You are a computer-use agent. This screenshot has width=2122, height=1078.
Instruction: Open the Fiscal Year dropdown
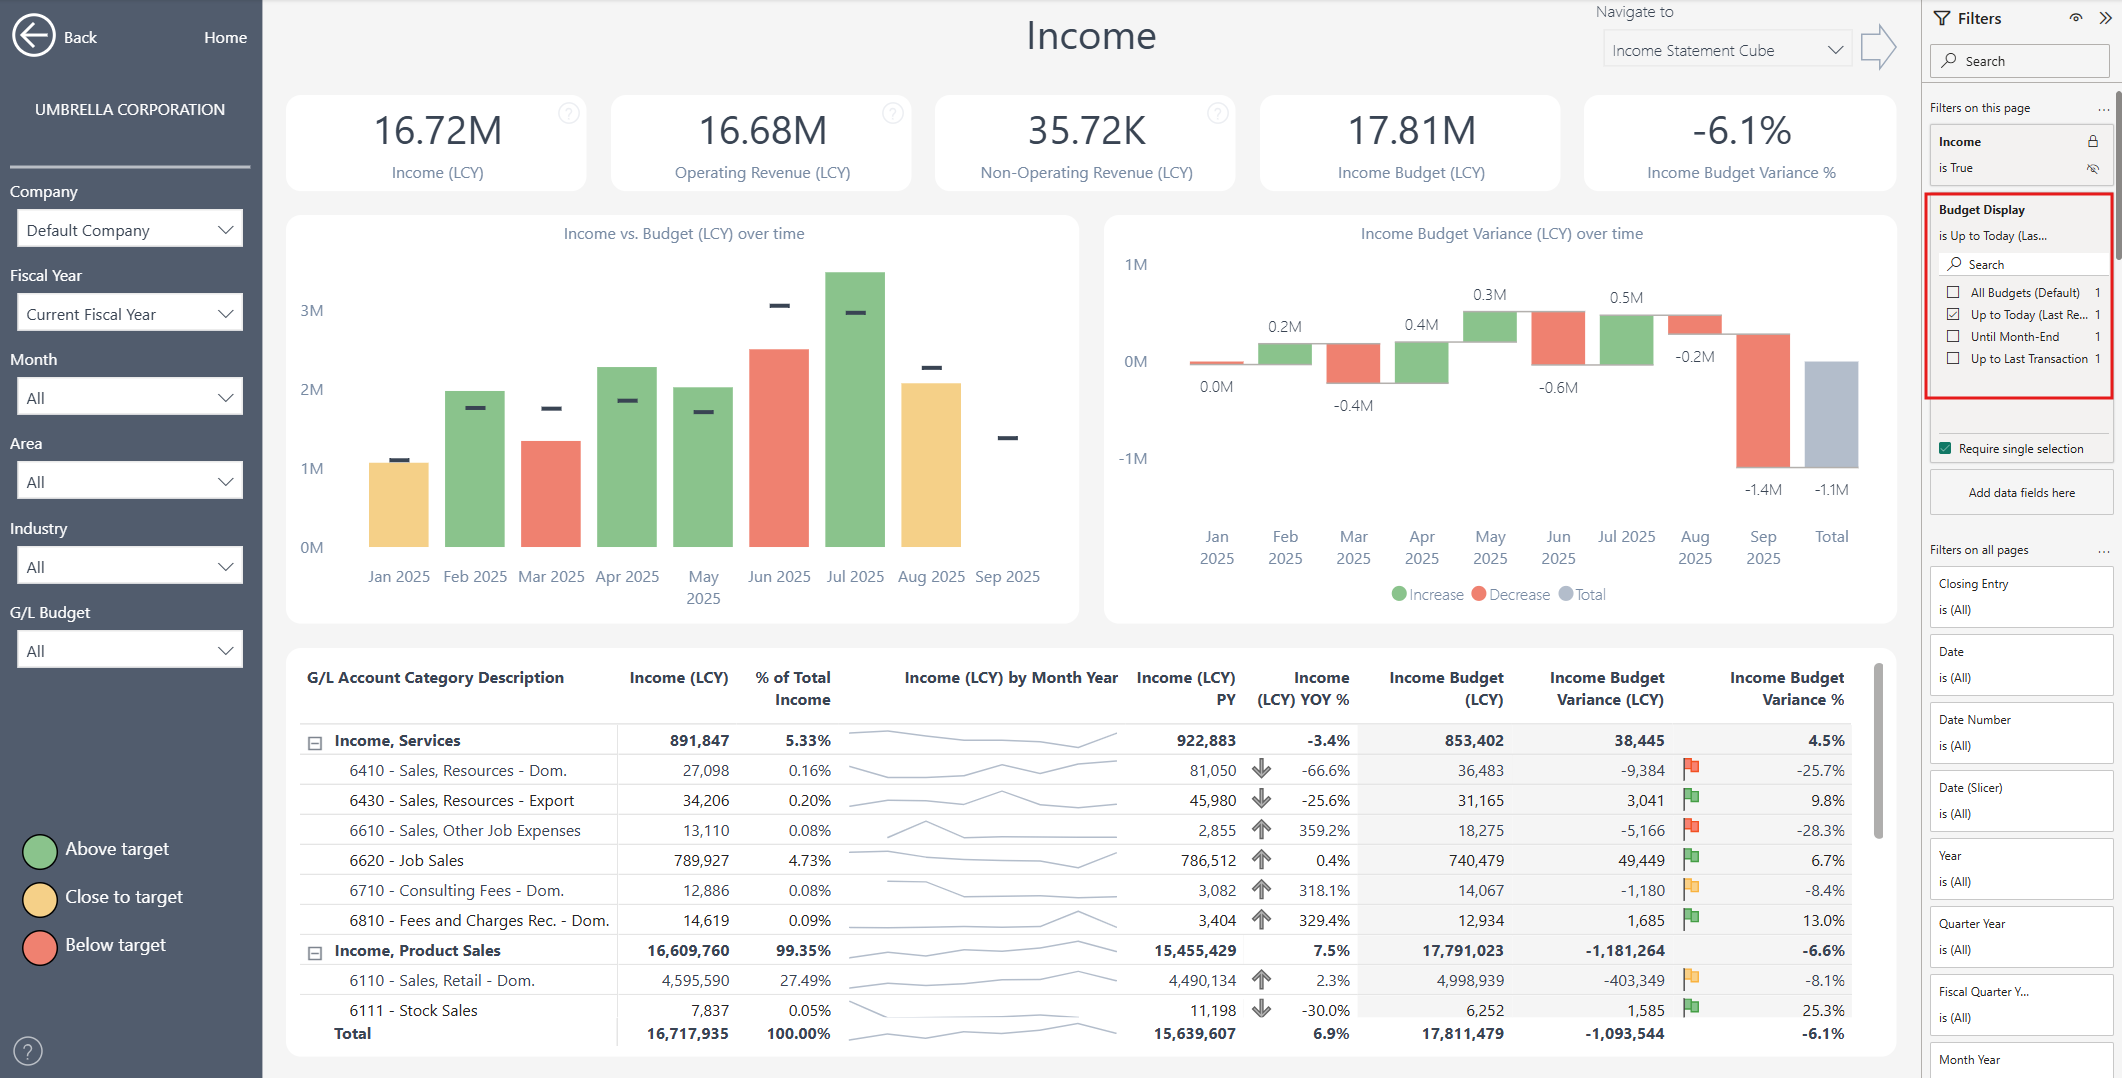(x=129, y=314)
